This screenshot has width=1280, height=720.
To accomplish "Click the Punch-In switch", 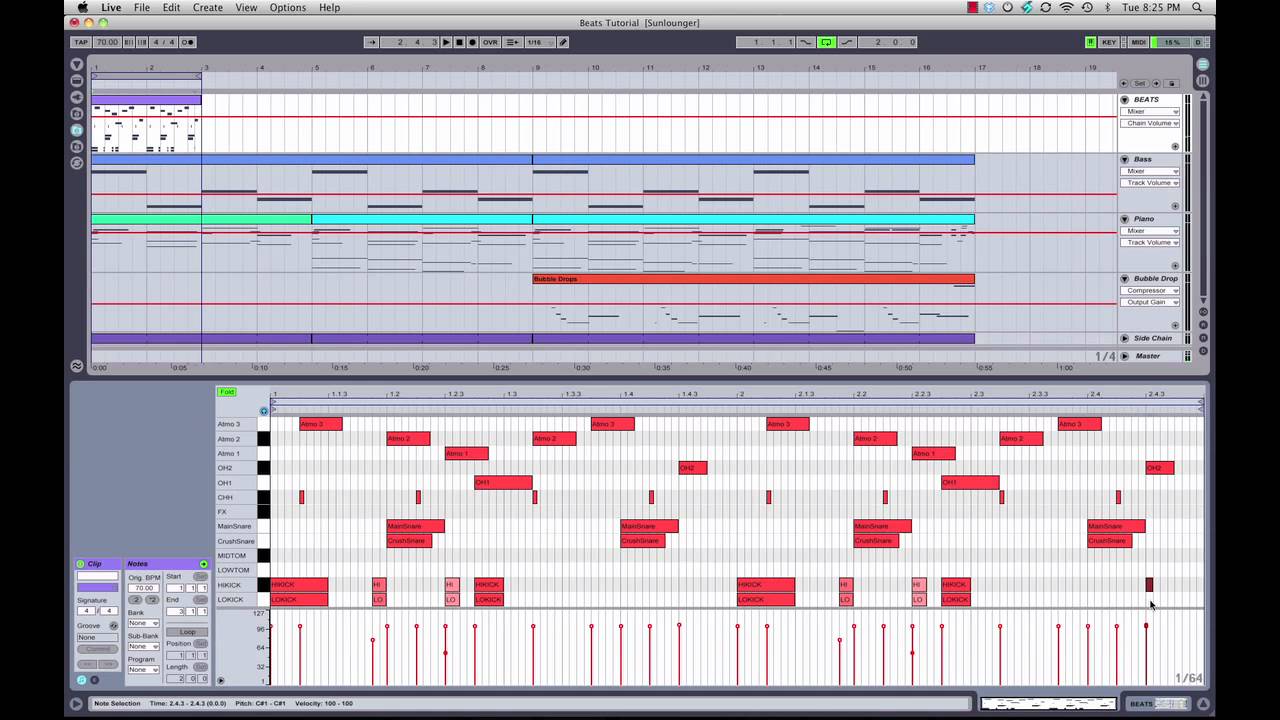I will (x=806, y=42).
